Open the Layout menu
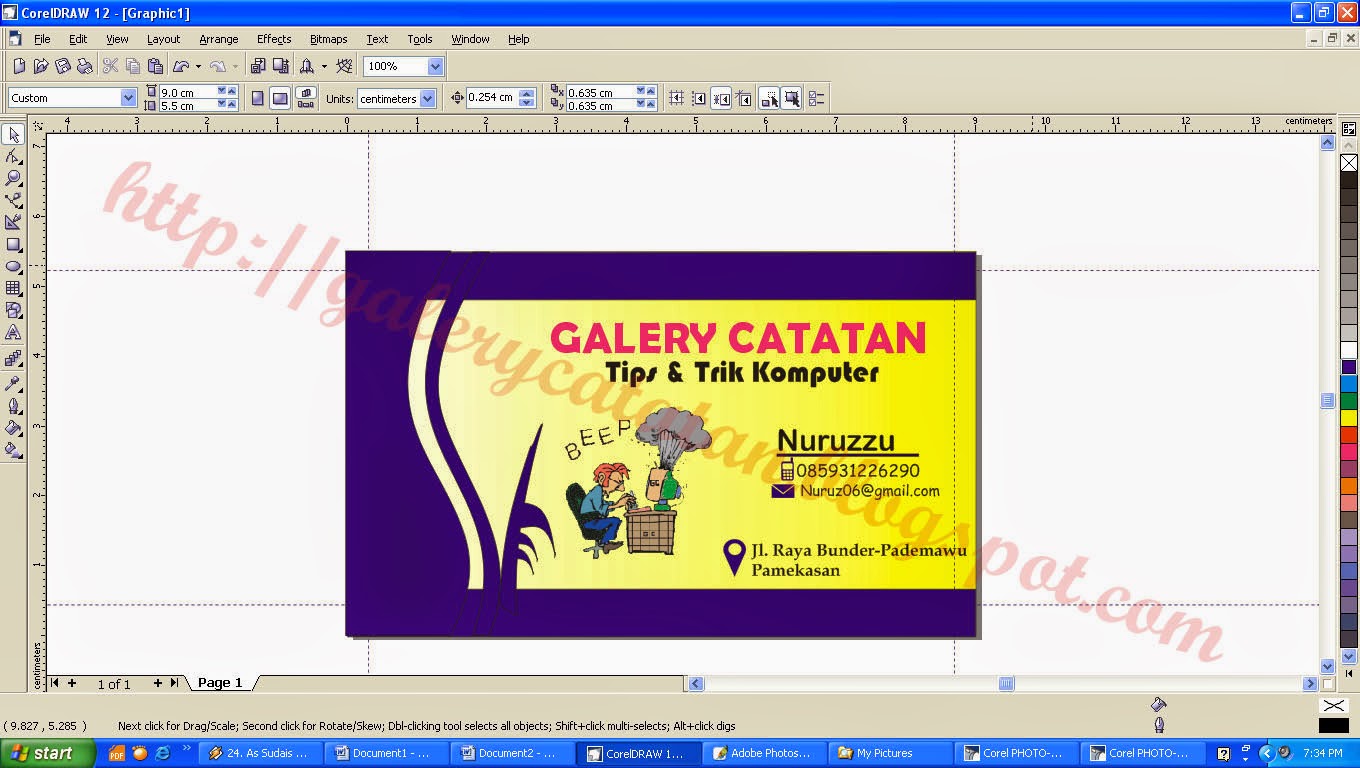 coord(163,39)
